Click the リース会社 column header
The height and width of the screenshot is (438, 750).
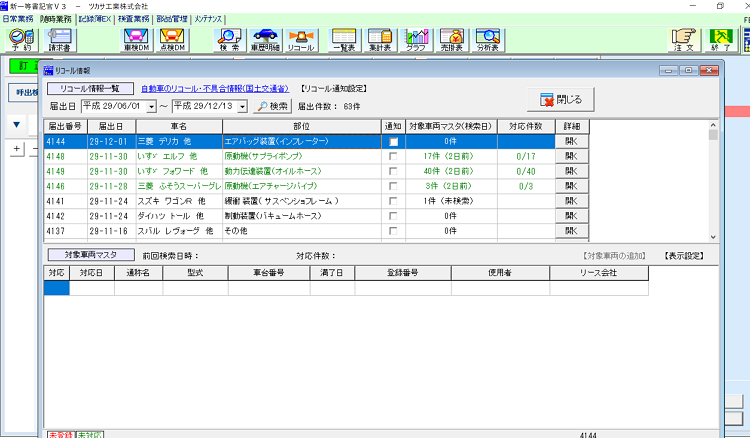pos(599,273)
